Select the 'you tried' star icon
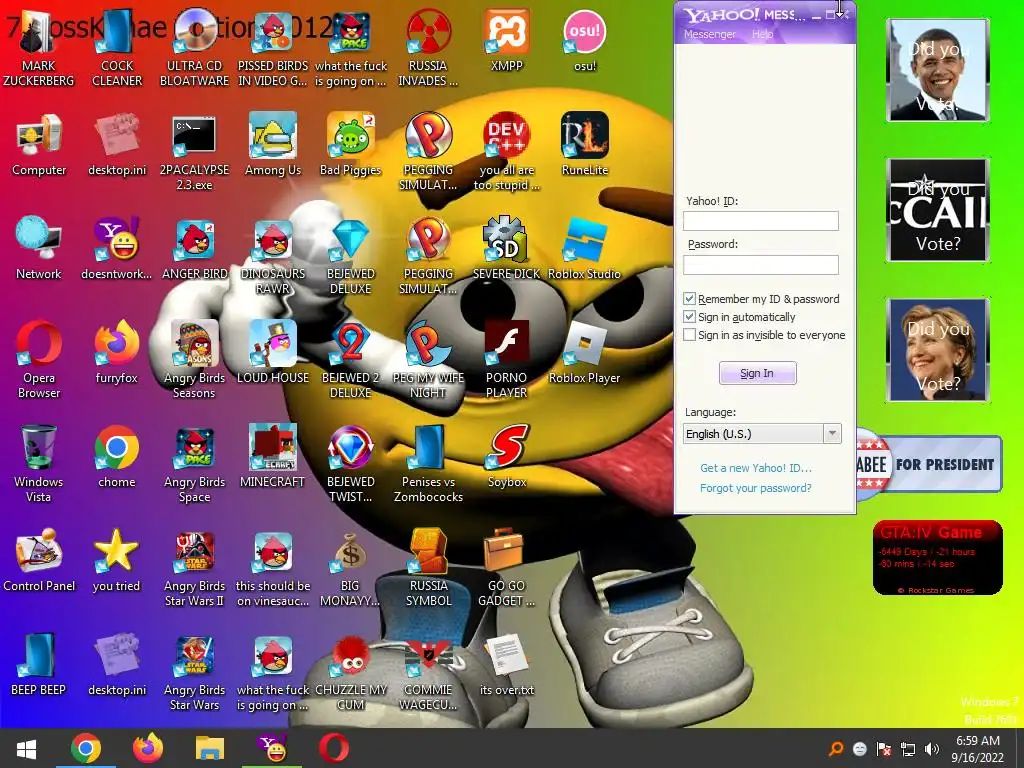The width and height of the screenshot is (1024, 768). pos(116,560)
